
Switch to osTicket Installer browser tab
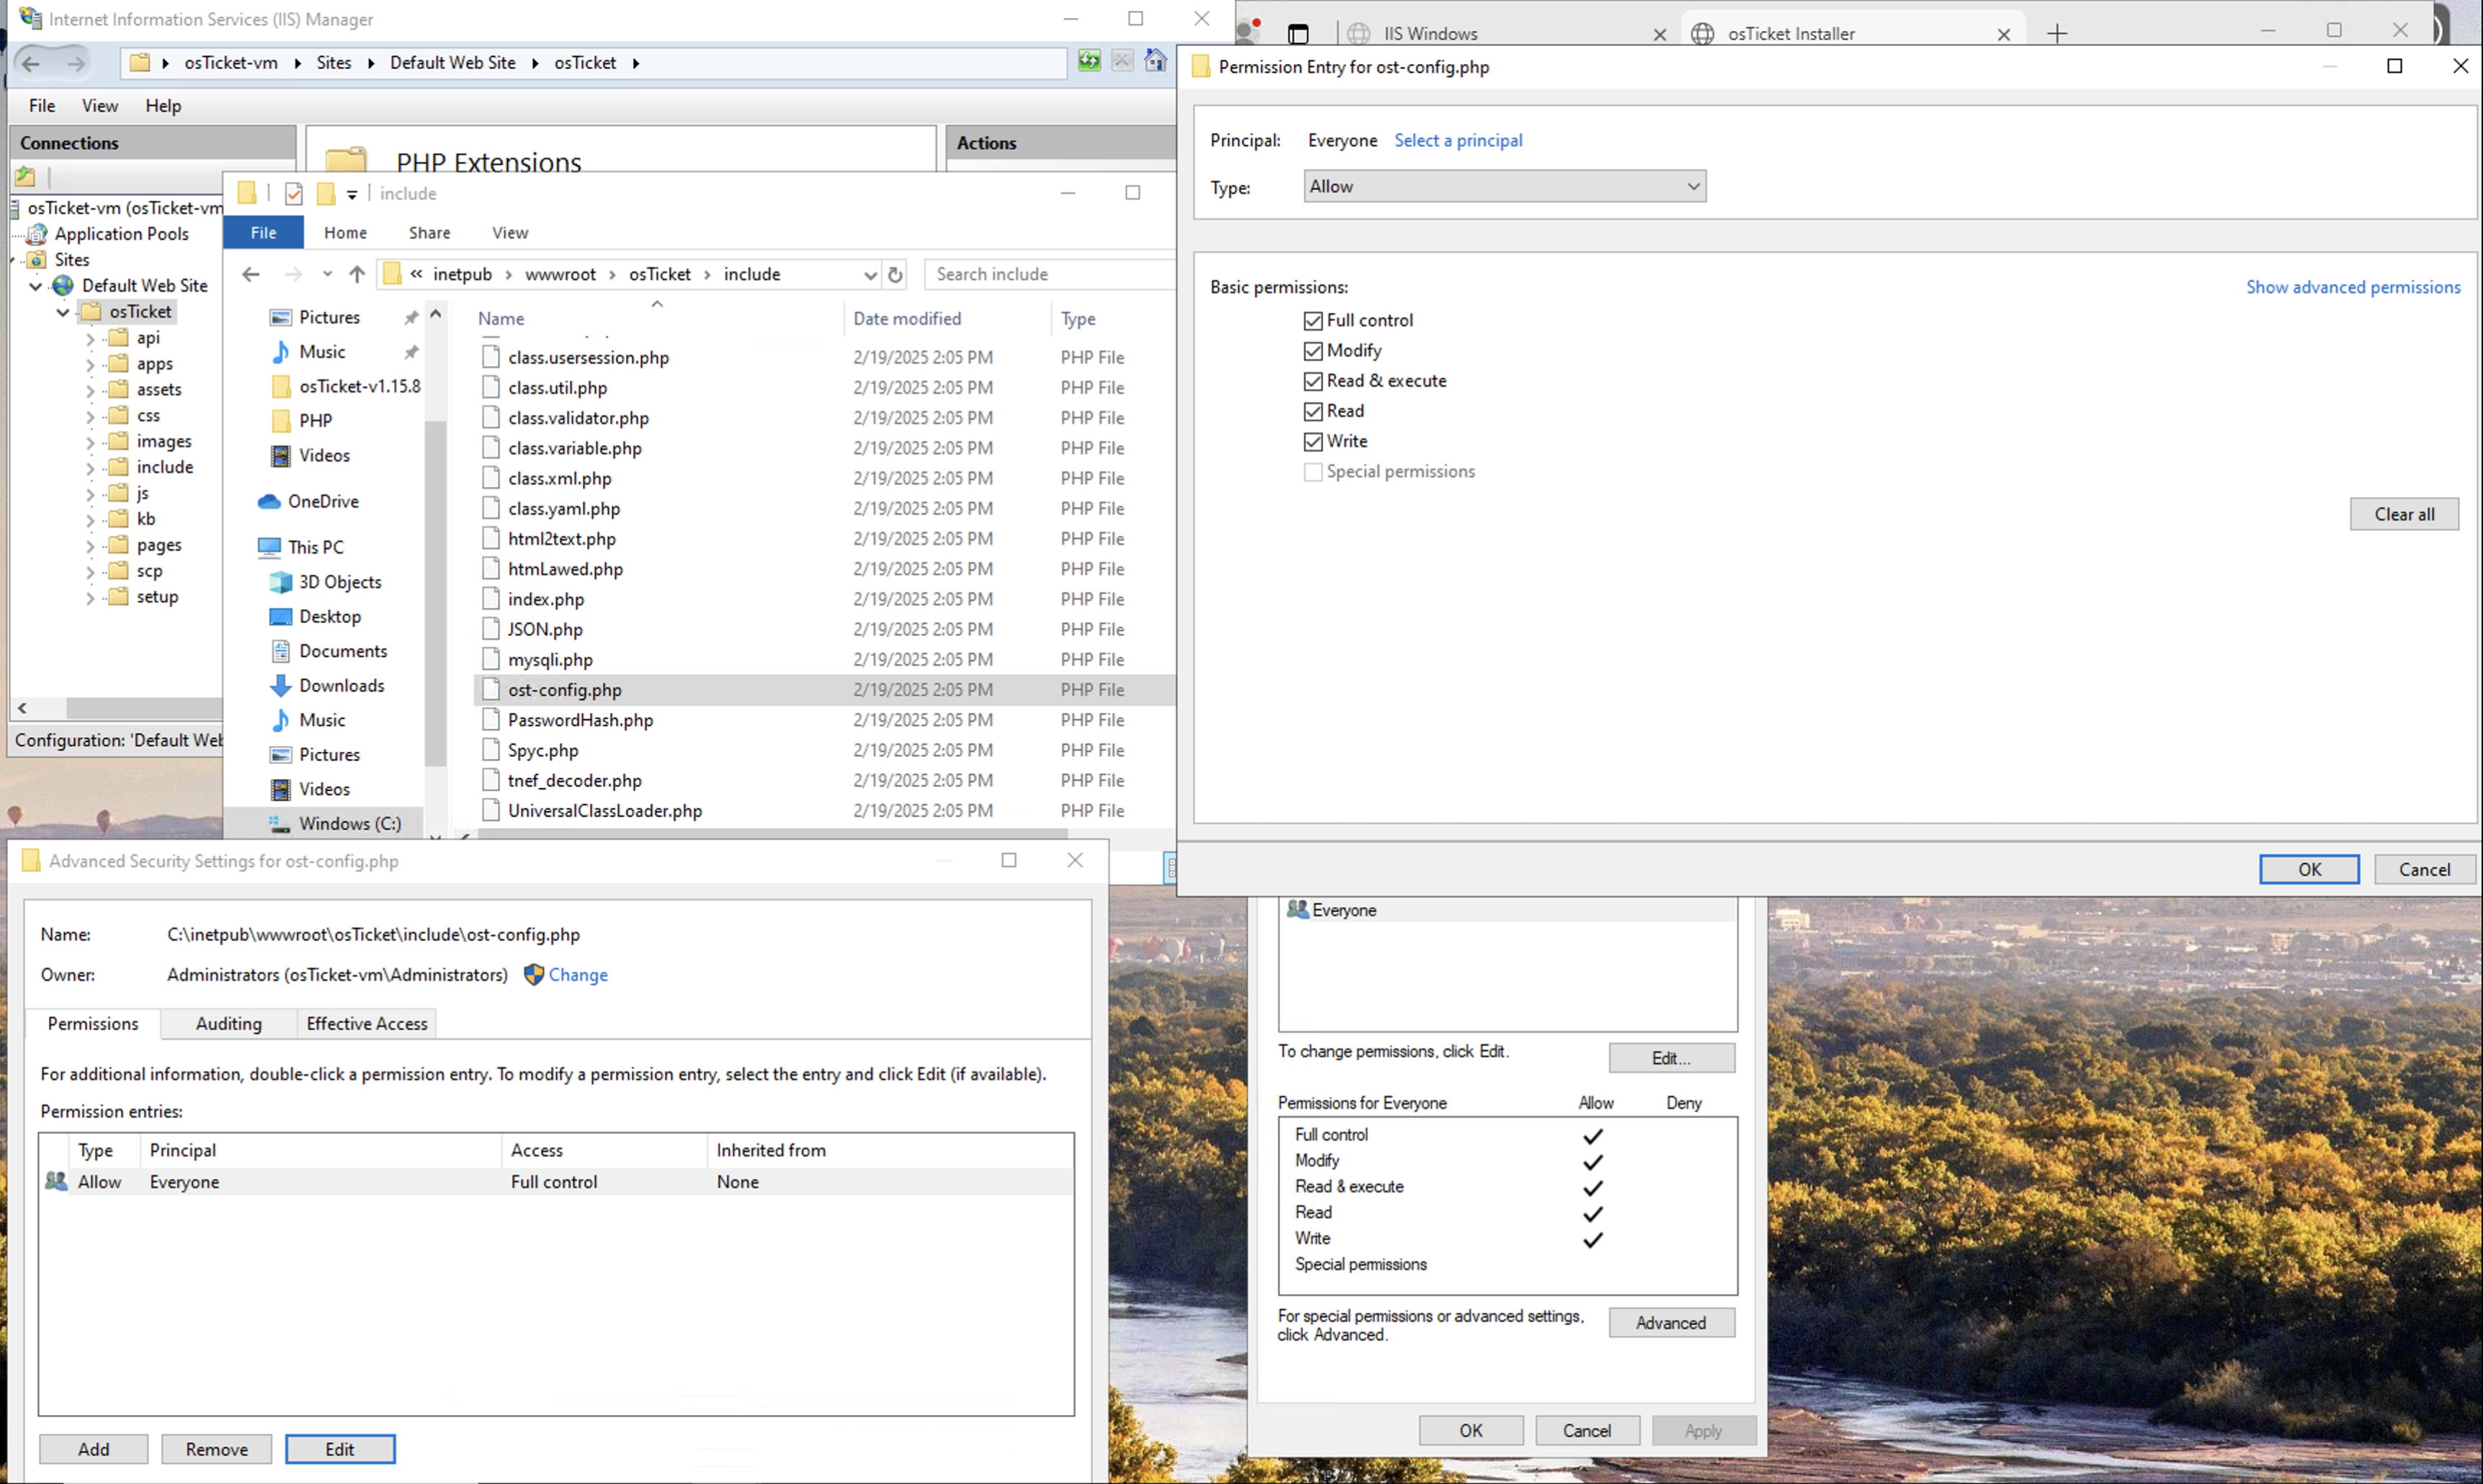[1852, 34]
